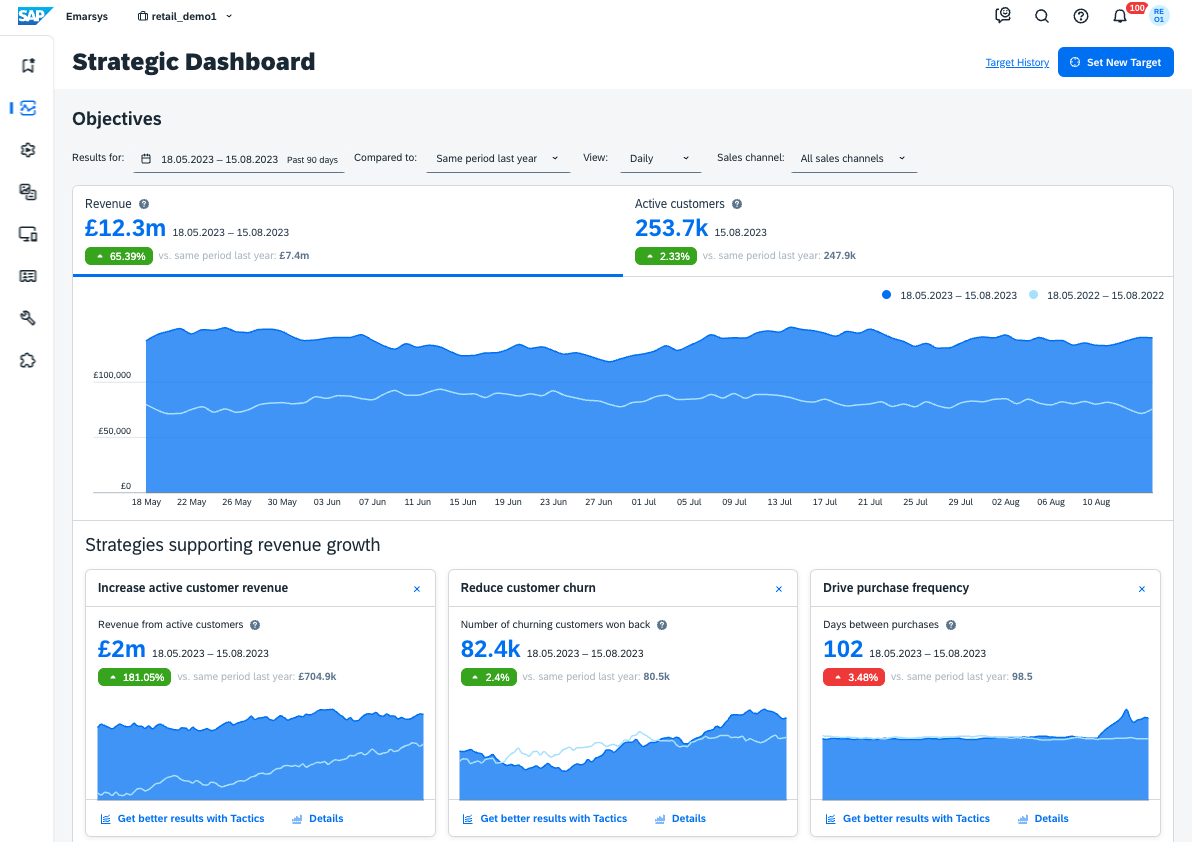
Task: Expand the 'All sales channels' dropdown
Action: (852, 159)
